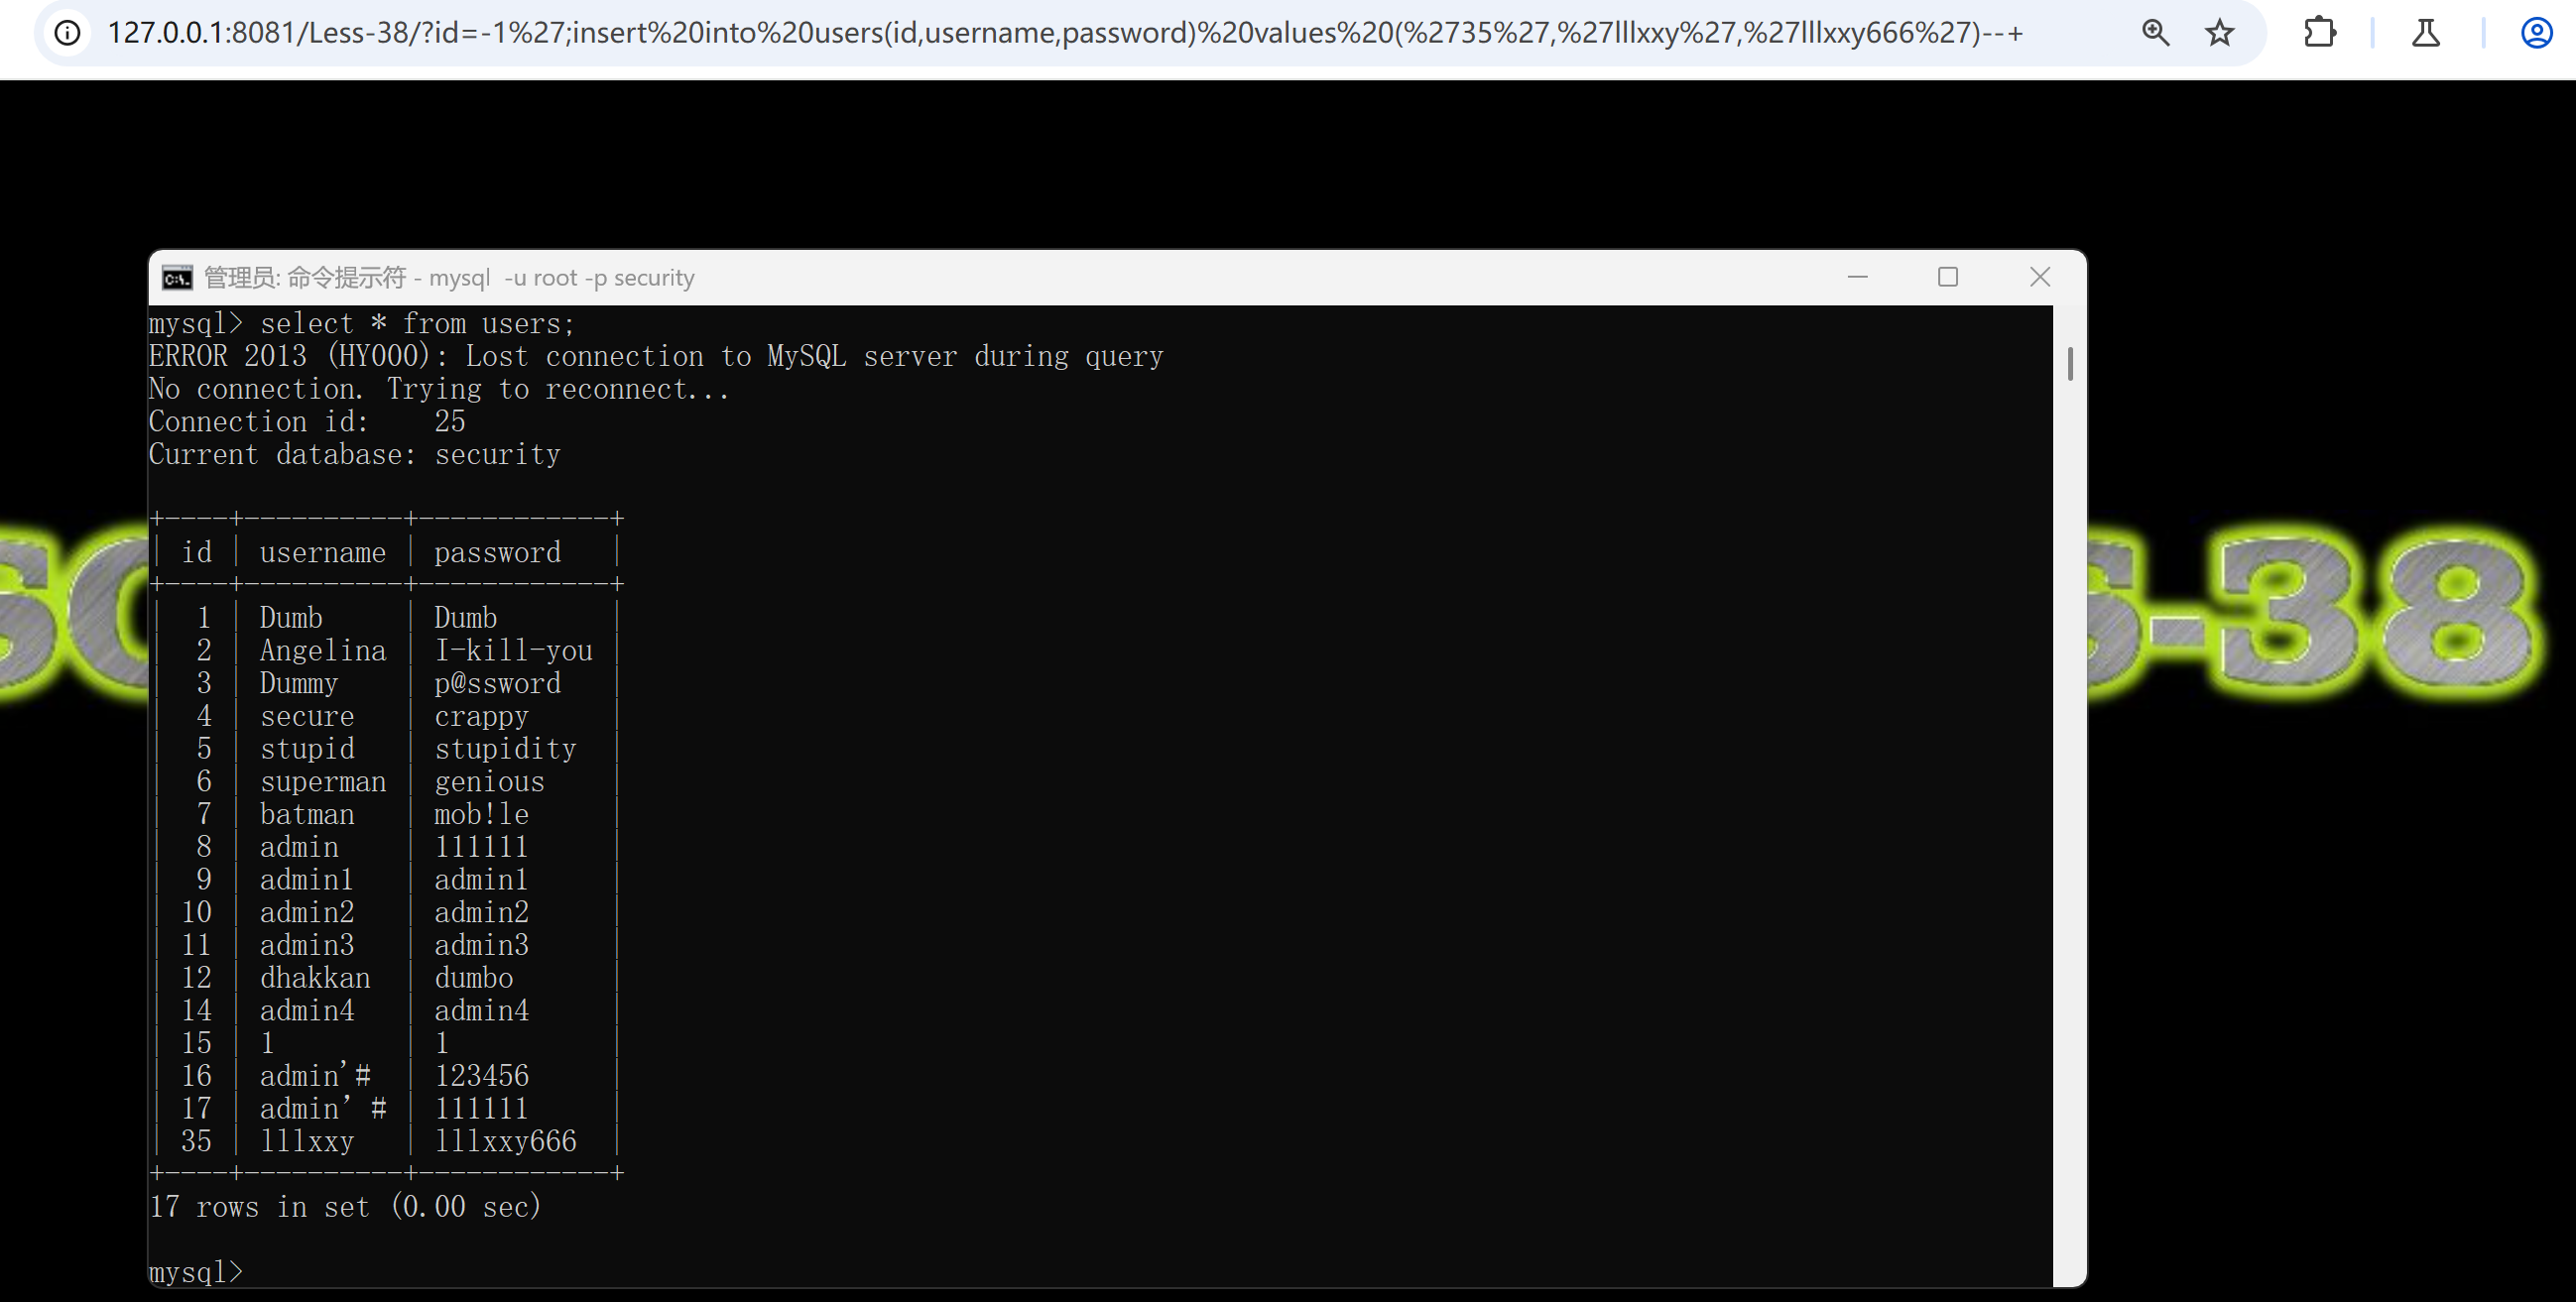The width and height of the screenshot is (2576, 1302).
Task: Click the terminal vertical scrollbar thumb
Action: (2069, 363)
